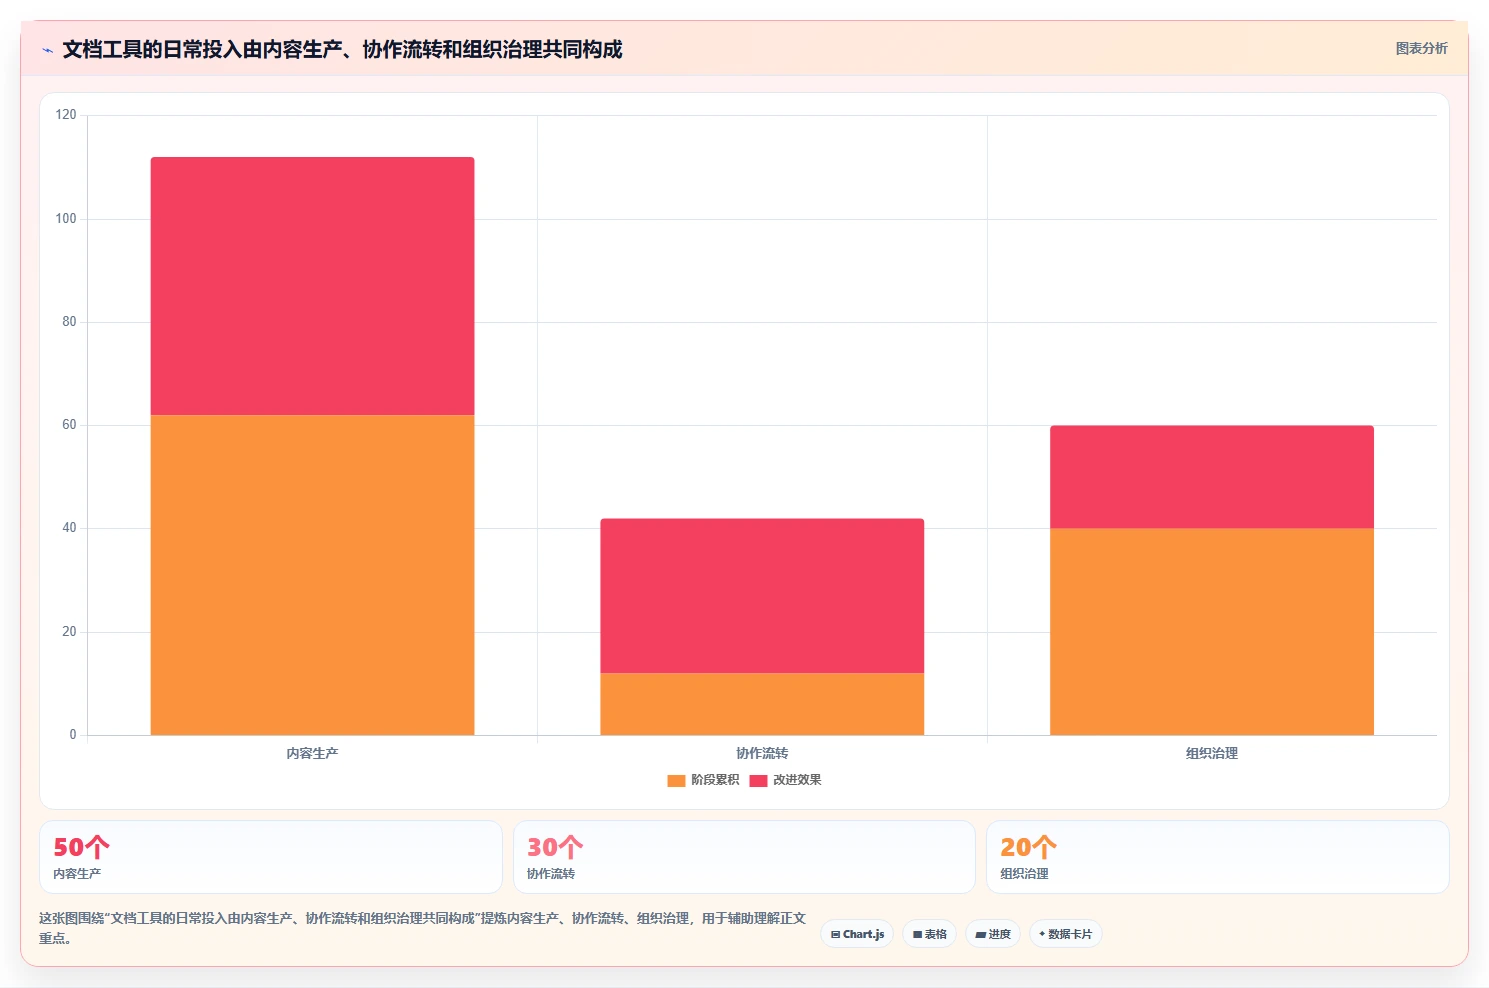This screenshot has width=1489, height=988.
Task: Click the 20个 stat value
Action: [1028, 847]
